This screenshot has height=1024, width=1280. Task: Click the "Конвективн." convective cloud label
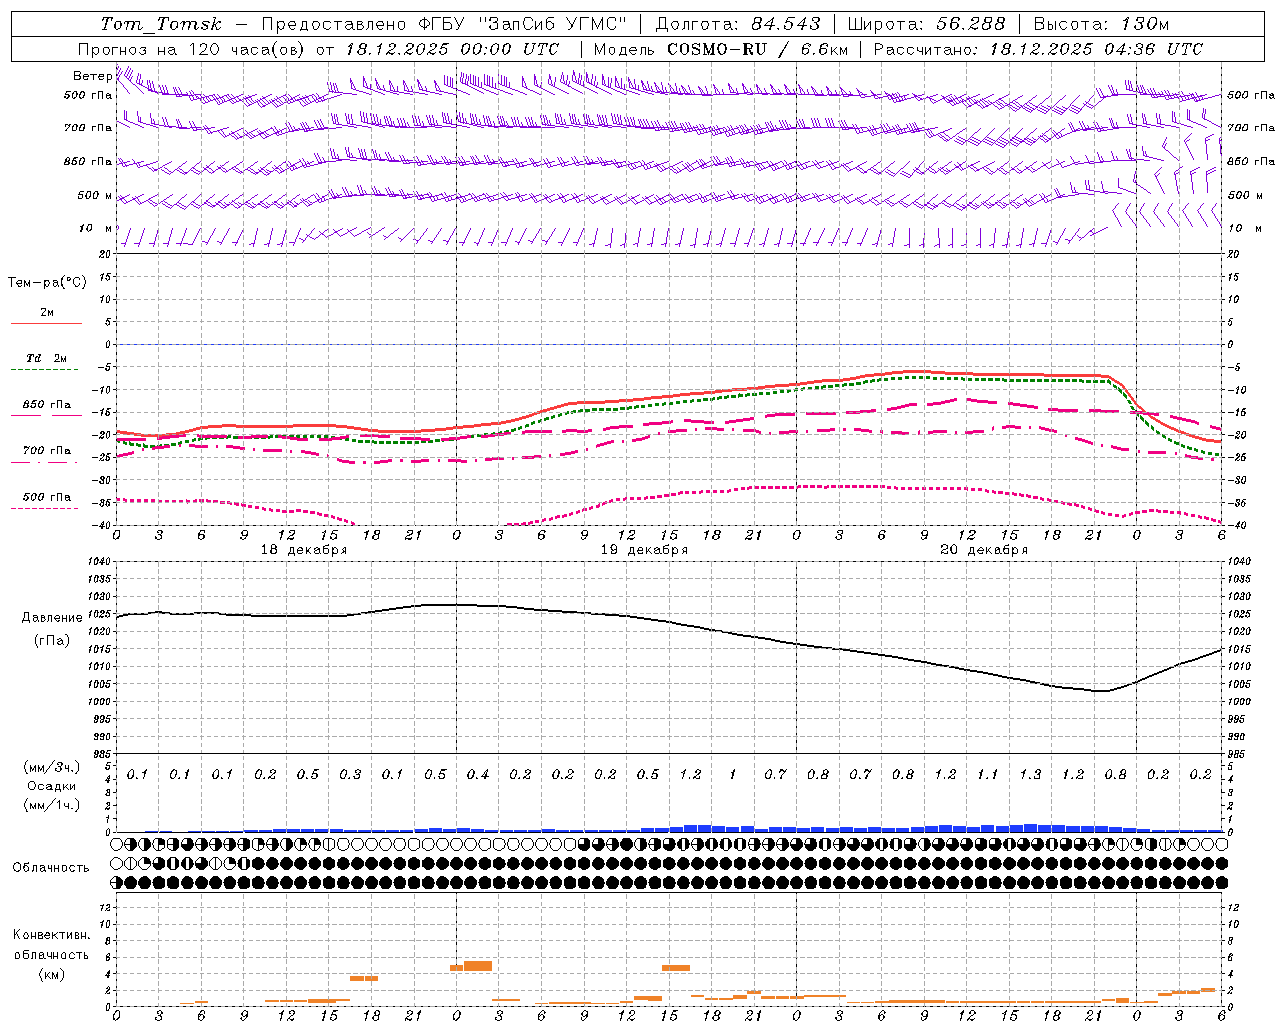(x=51, y=935)
